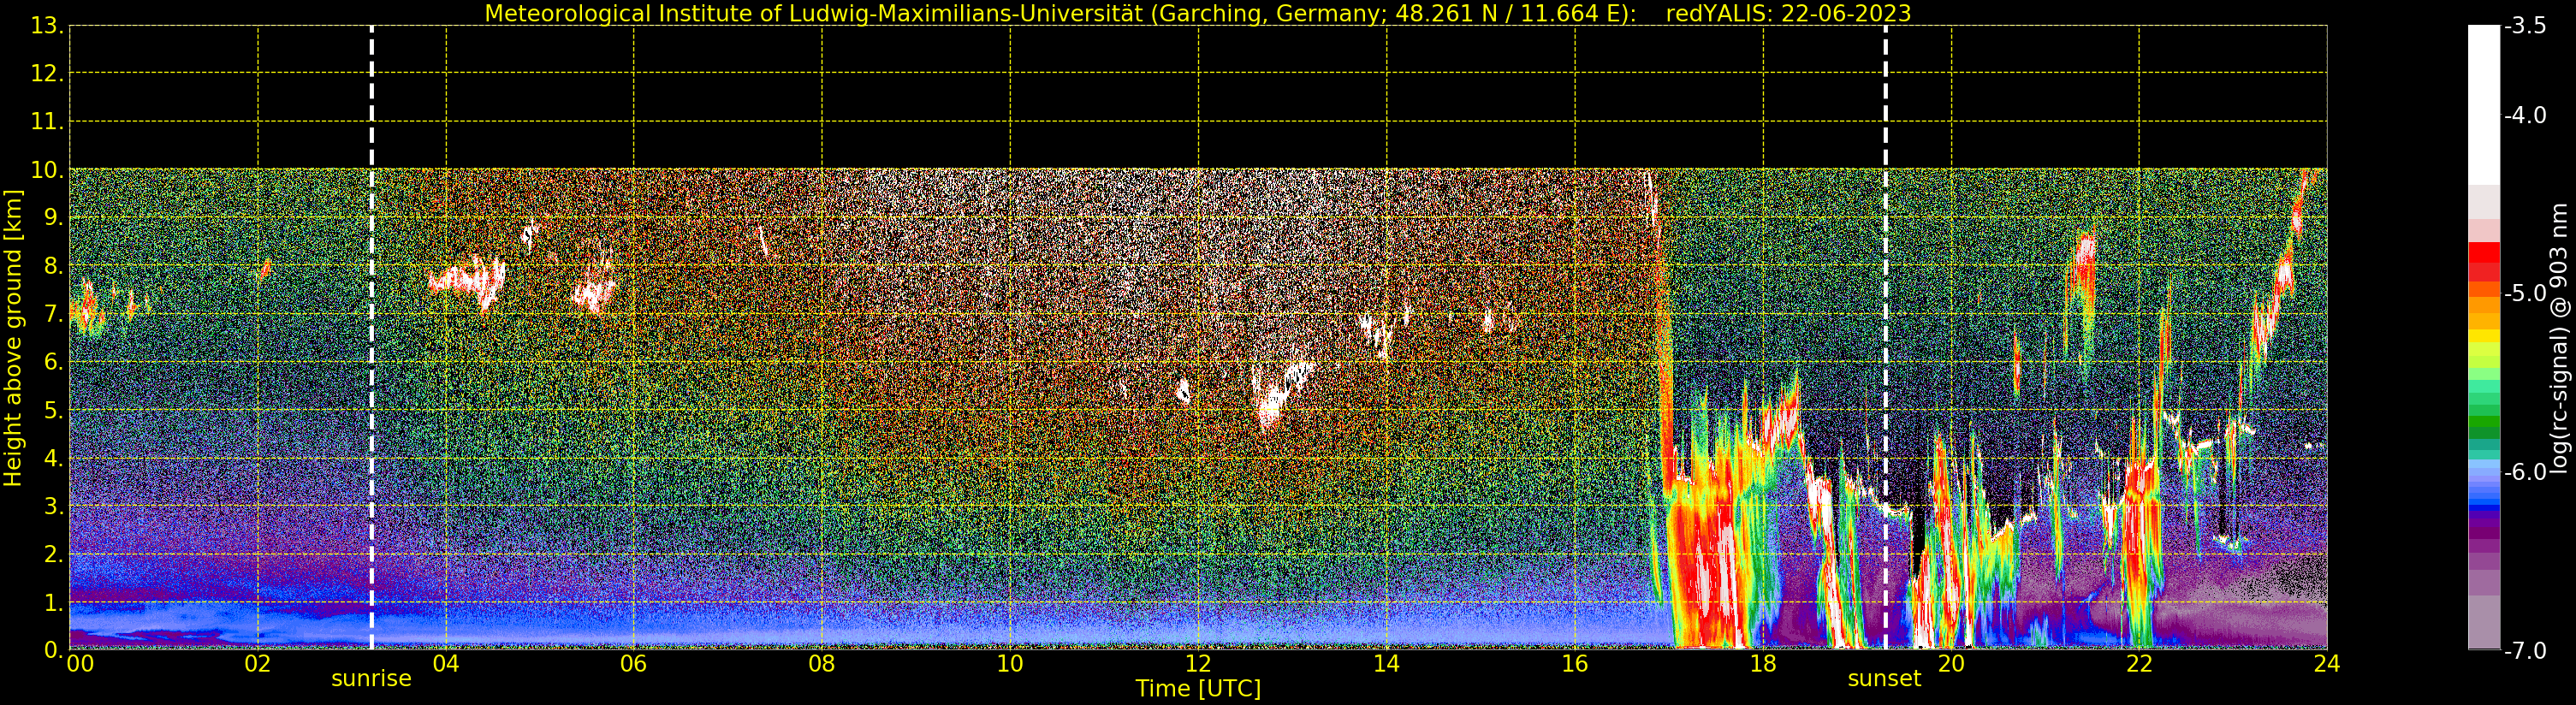Click the time axis tick label 14
This screenshot has height=705, width=2576.
(1386, 664)
